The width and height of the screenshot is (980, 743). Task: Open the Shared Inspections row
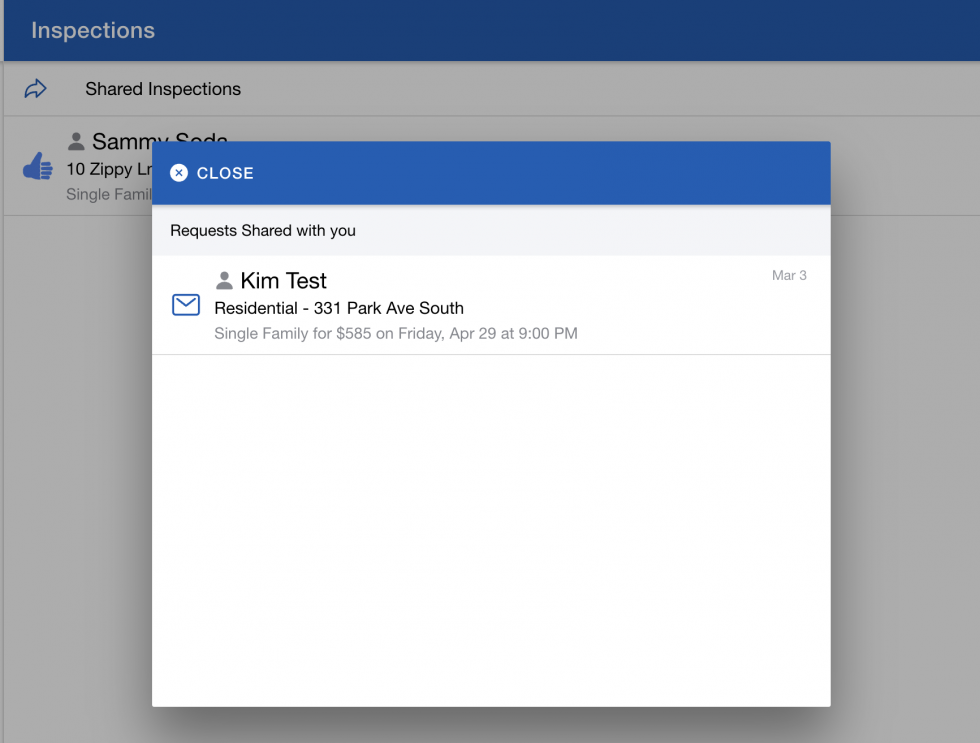tap(163, 89)
